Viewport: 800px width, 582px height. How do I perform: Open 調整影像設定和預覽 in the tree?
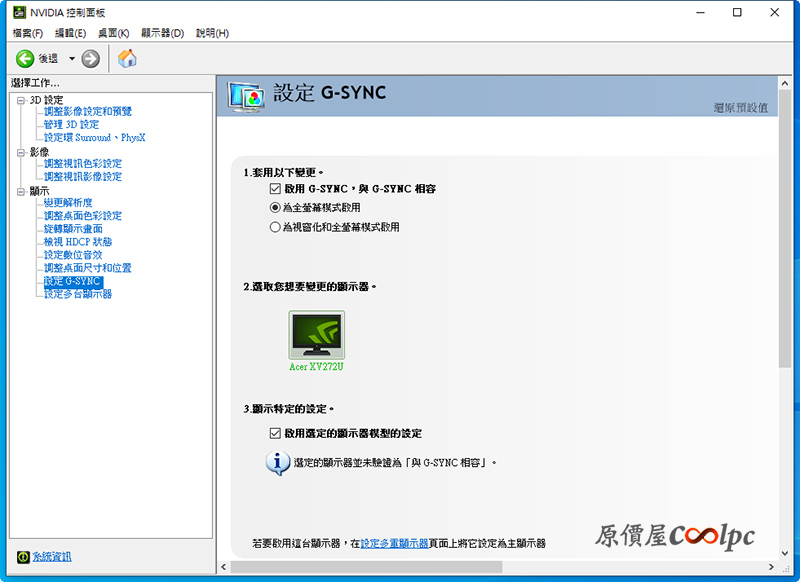(x=88, y=111)
